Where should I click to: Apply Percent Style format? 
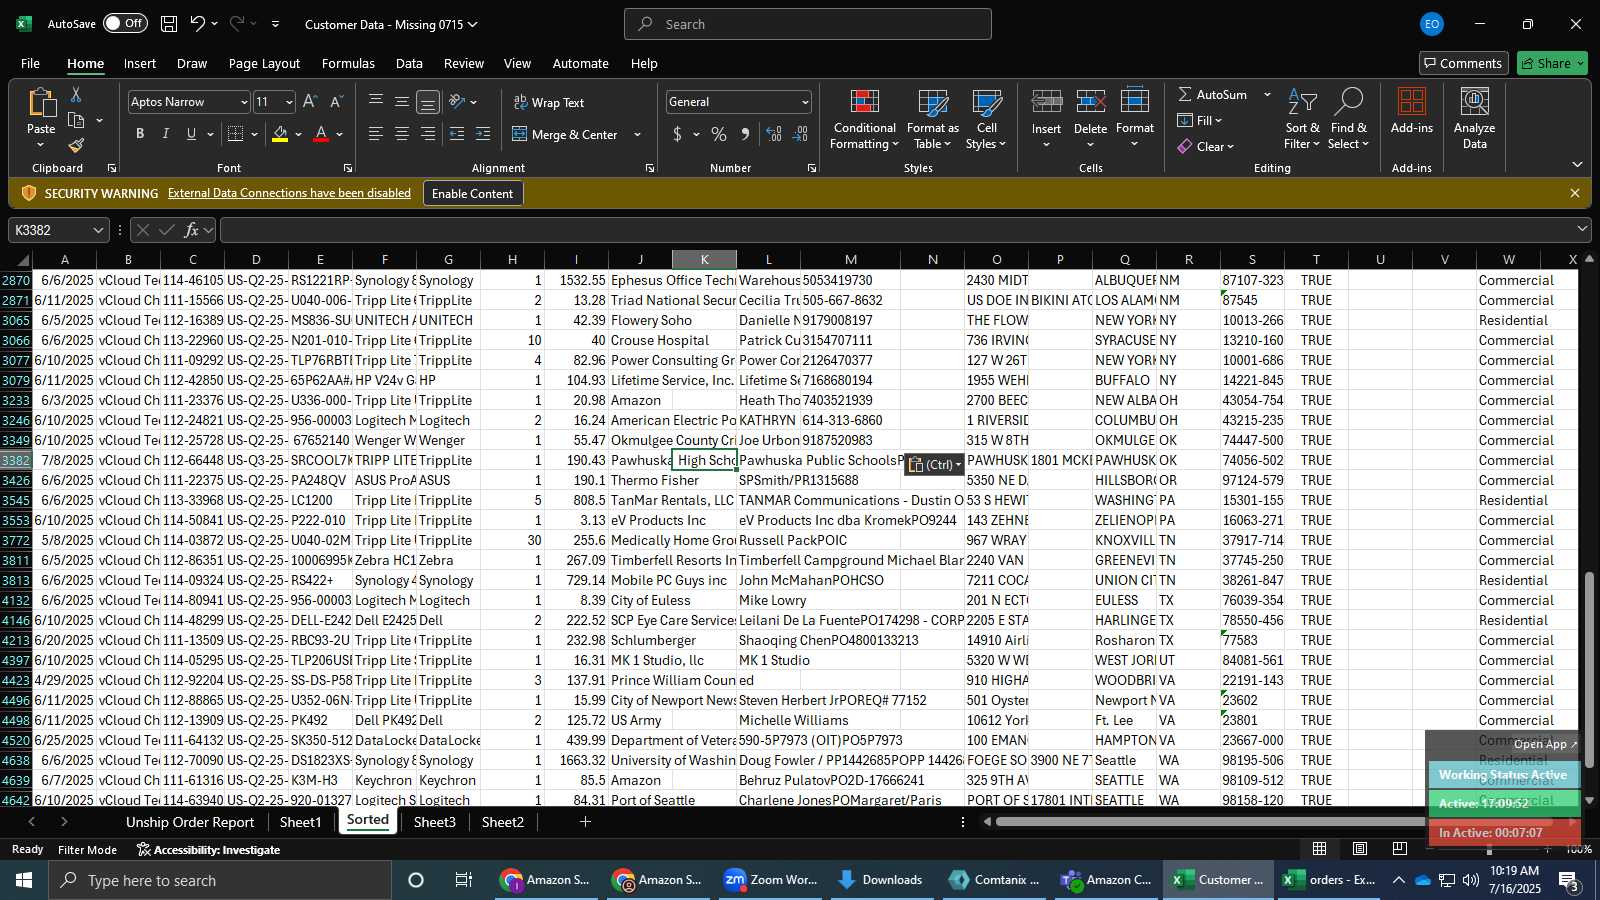719,134
